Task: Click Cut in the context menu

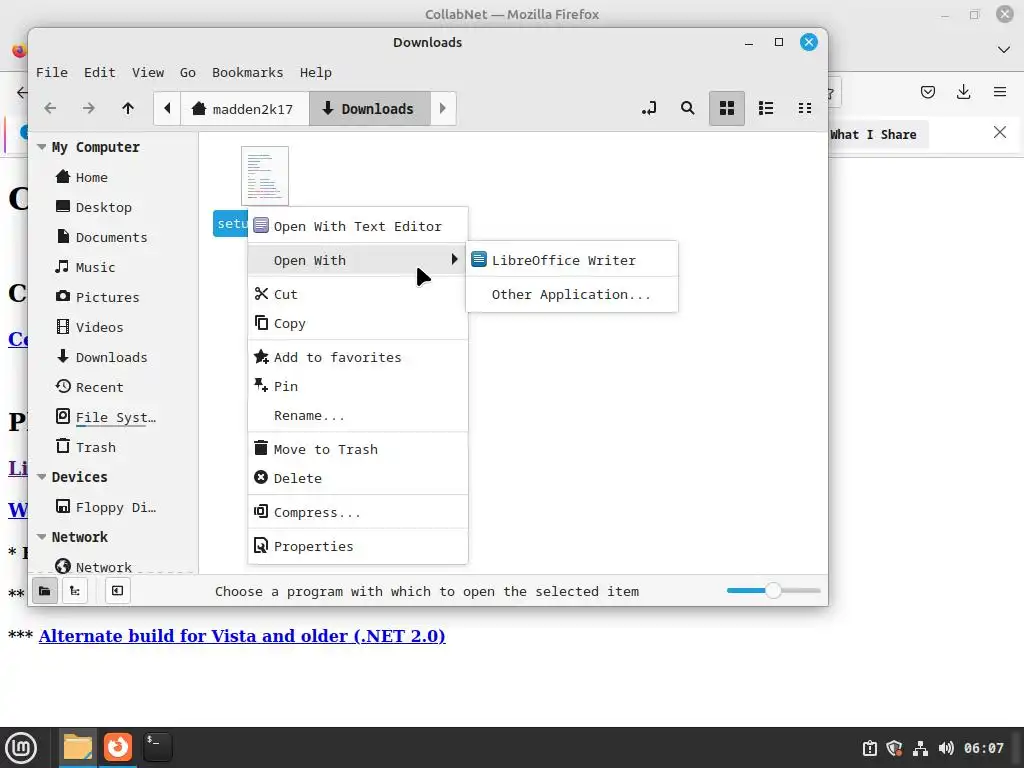Action: (357, 294)
